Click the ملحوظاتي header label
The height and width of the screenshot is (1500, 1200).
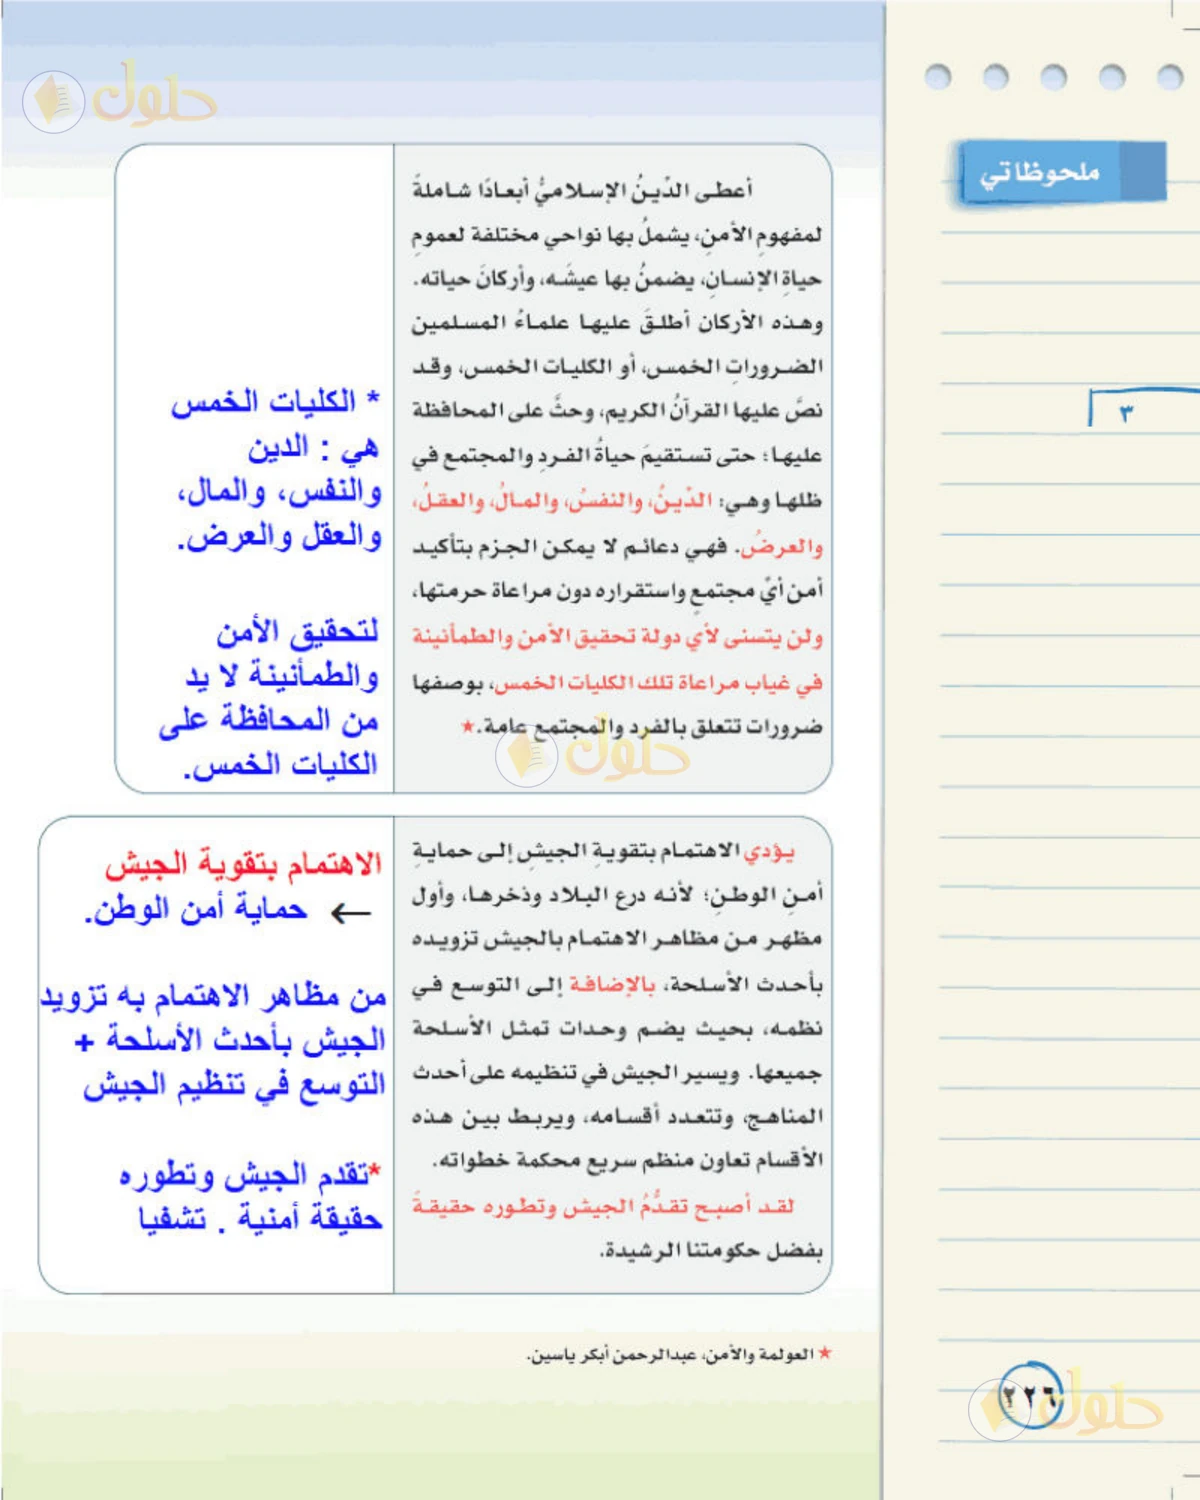coord(1040,174)
